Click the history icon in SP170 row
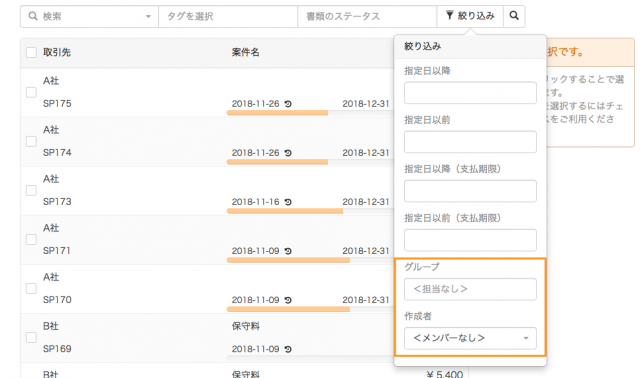640x378 pixels. pyautogui.click(x=288, y=300)
